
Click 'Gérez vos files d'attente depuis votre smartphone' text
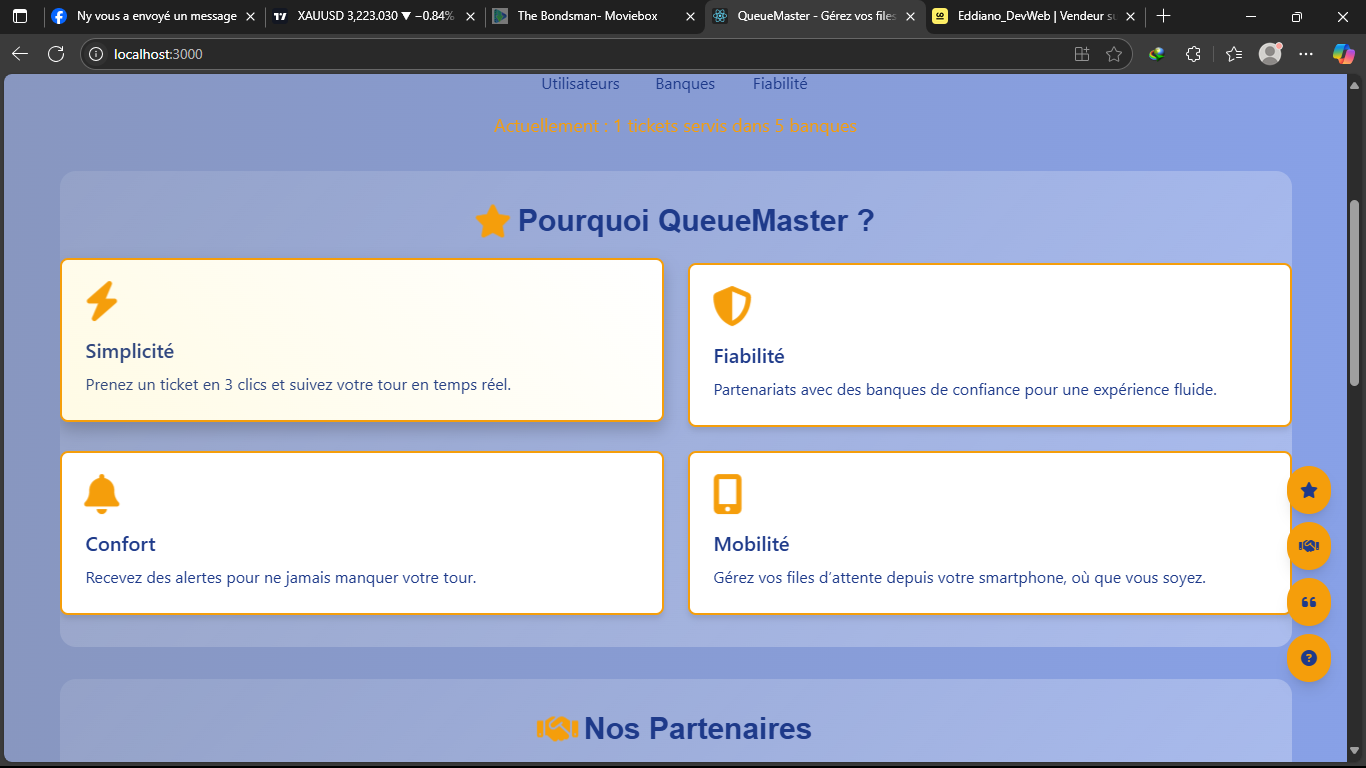960,578
